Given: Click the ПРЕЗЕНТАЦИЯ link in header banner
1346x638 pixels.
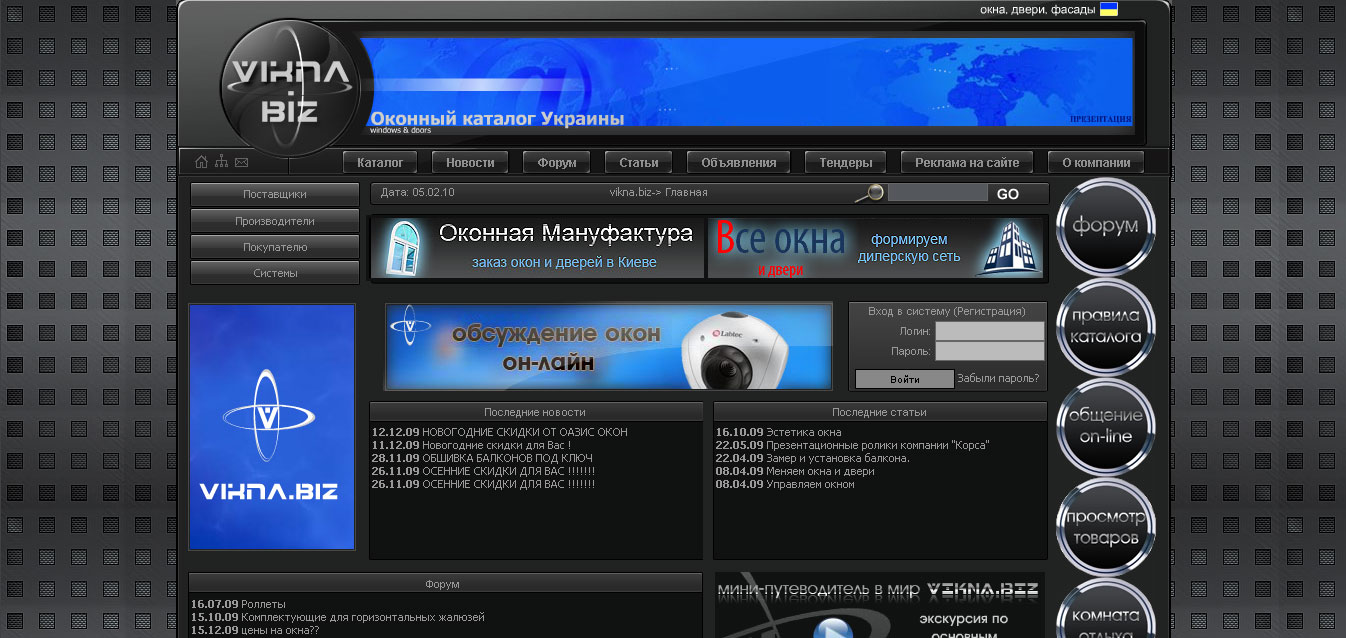Looking at the screenshot, I should click(1101, 118).
